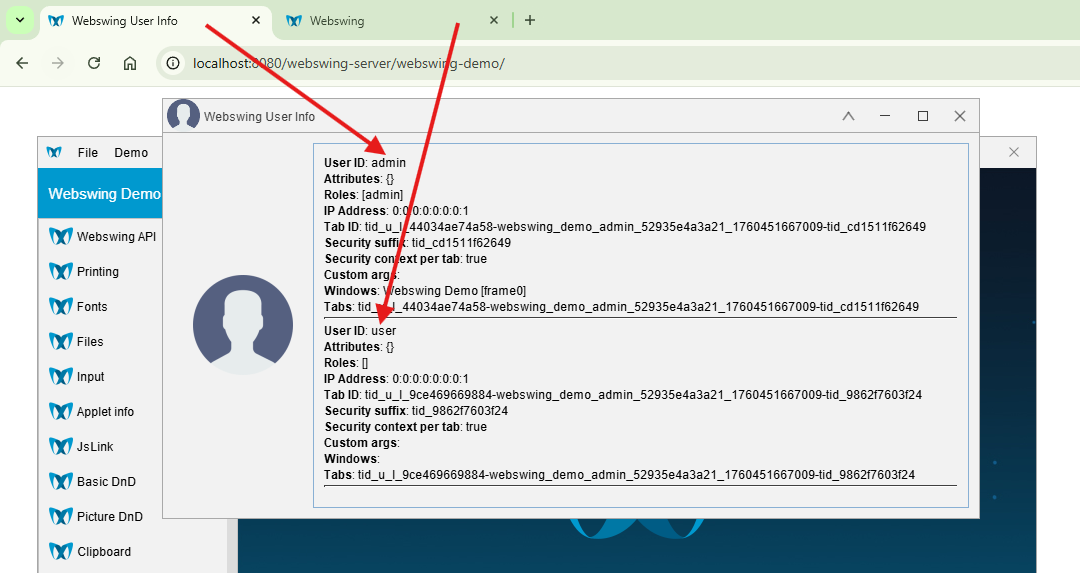Open the Demo menu
1080x573 pixels.
tap(131, 153)
